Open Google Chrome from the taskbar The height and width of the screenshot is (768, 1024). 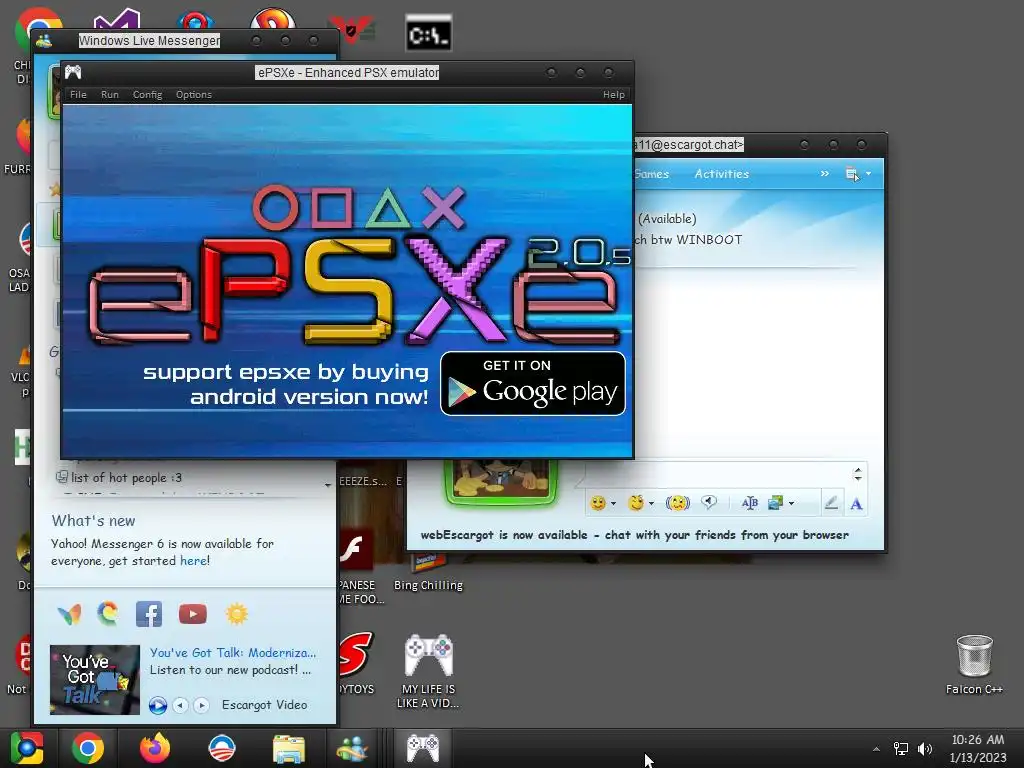pyautogui.click(x=88, y=748)
